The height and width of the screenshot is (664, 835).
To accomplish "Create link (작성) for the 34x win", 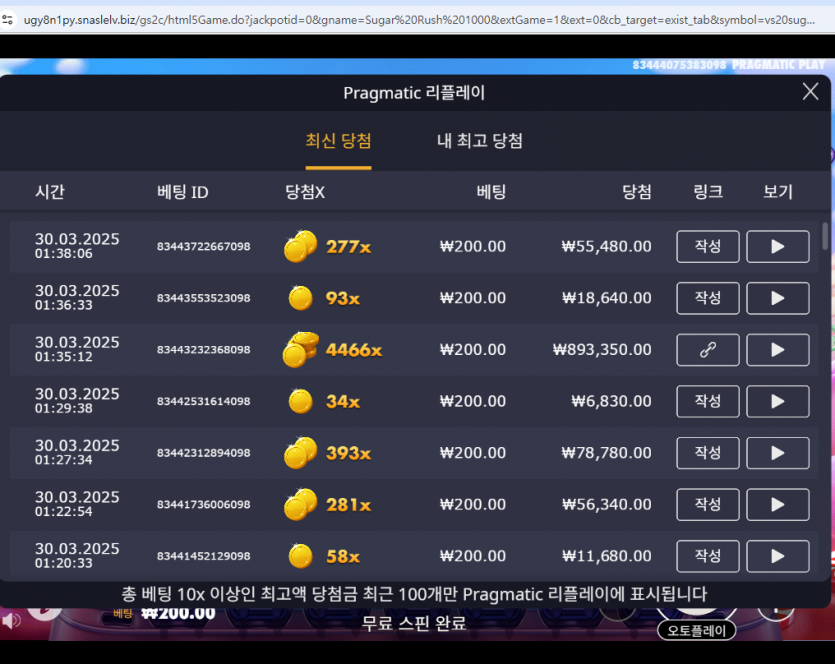I will click(x=708, y=401).
